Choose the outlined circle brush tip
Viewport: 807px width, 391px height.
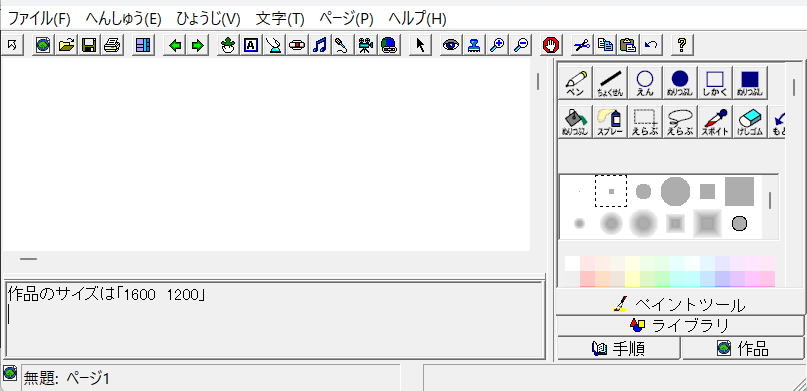(739, 223)
